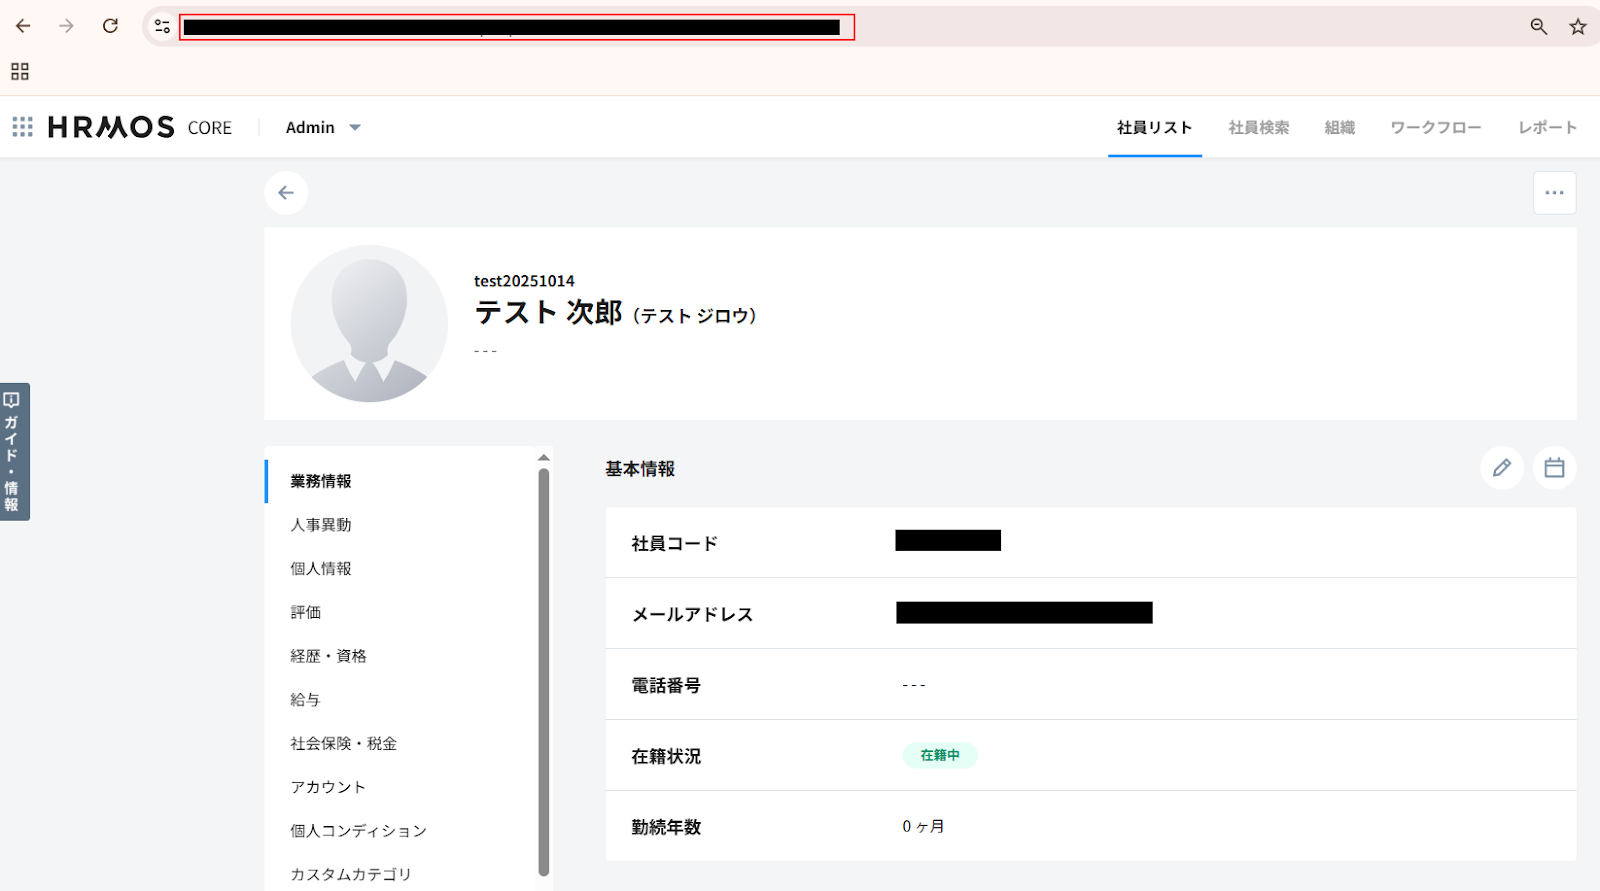The image size is (1600, 891).
Task: Go to the ワークフロー tab
Action: click(x=1436, y=127)
